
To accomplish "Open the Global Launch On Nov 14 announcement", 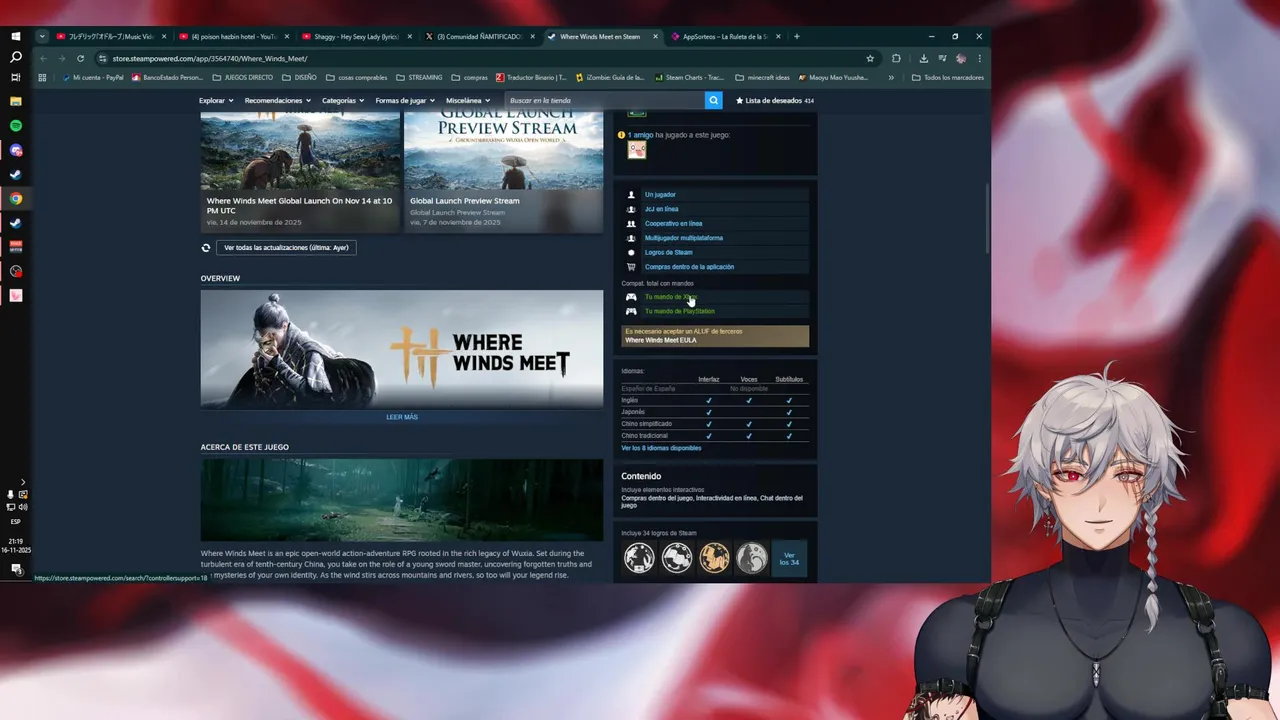I will pyautogui.click(x=300, y=172).
